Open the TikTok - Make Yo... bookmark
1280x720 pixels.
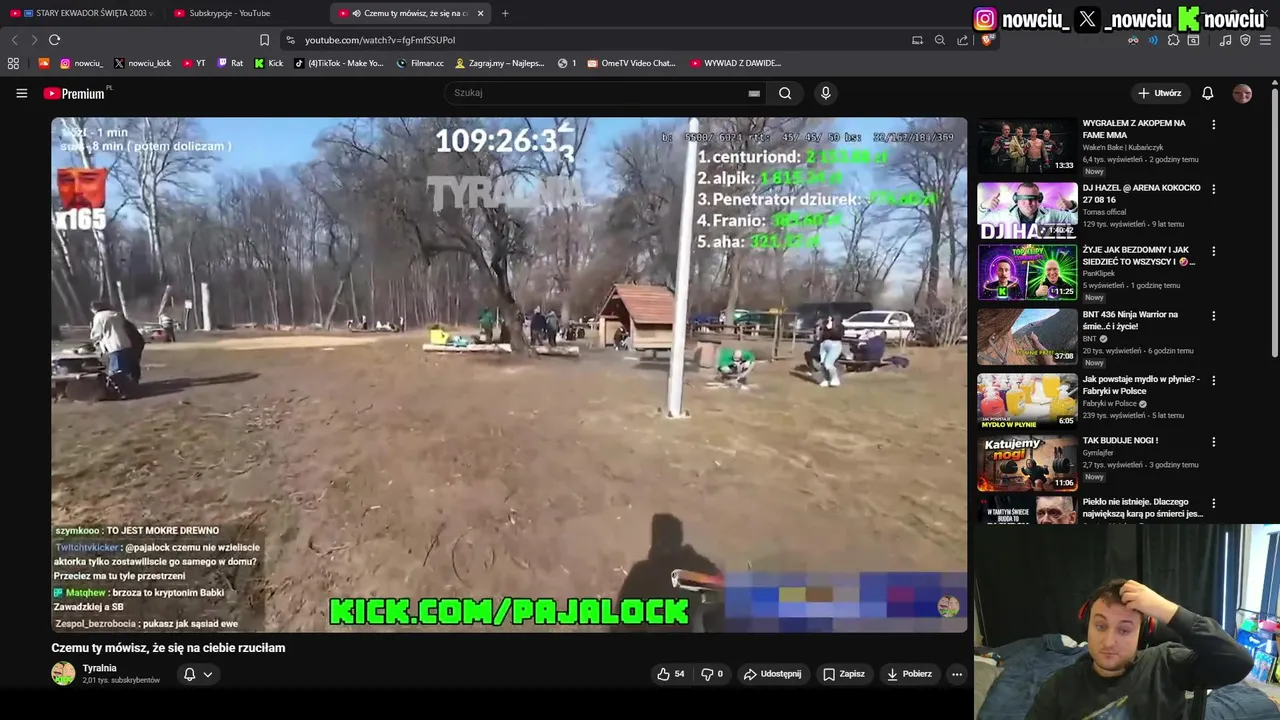click(338, 63)
